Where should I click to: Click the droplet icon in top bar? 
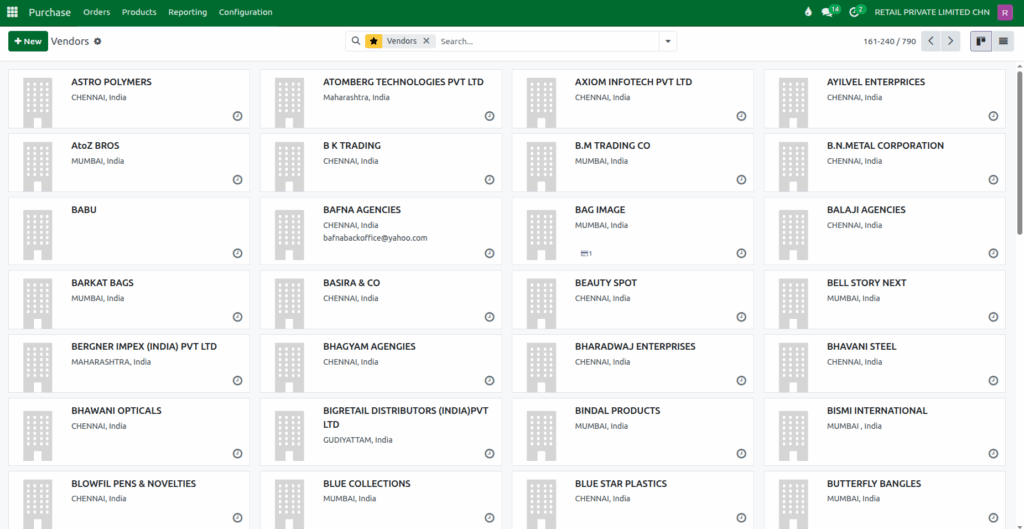pos(808,12)
